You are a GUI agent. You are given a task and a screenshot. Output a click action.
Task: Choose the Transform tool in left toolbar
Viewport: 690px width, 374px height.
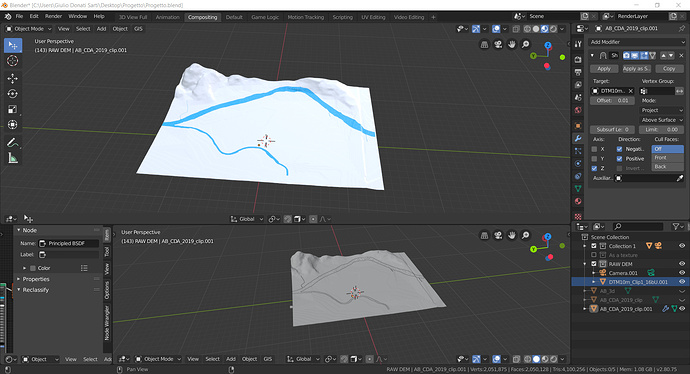coord(13,125)
